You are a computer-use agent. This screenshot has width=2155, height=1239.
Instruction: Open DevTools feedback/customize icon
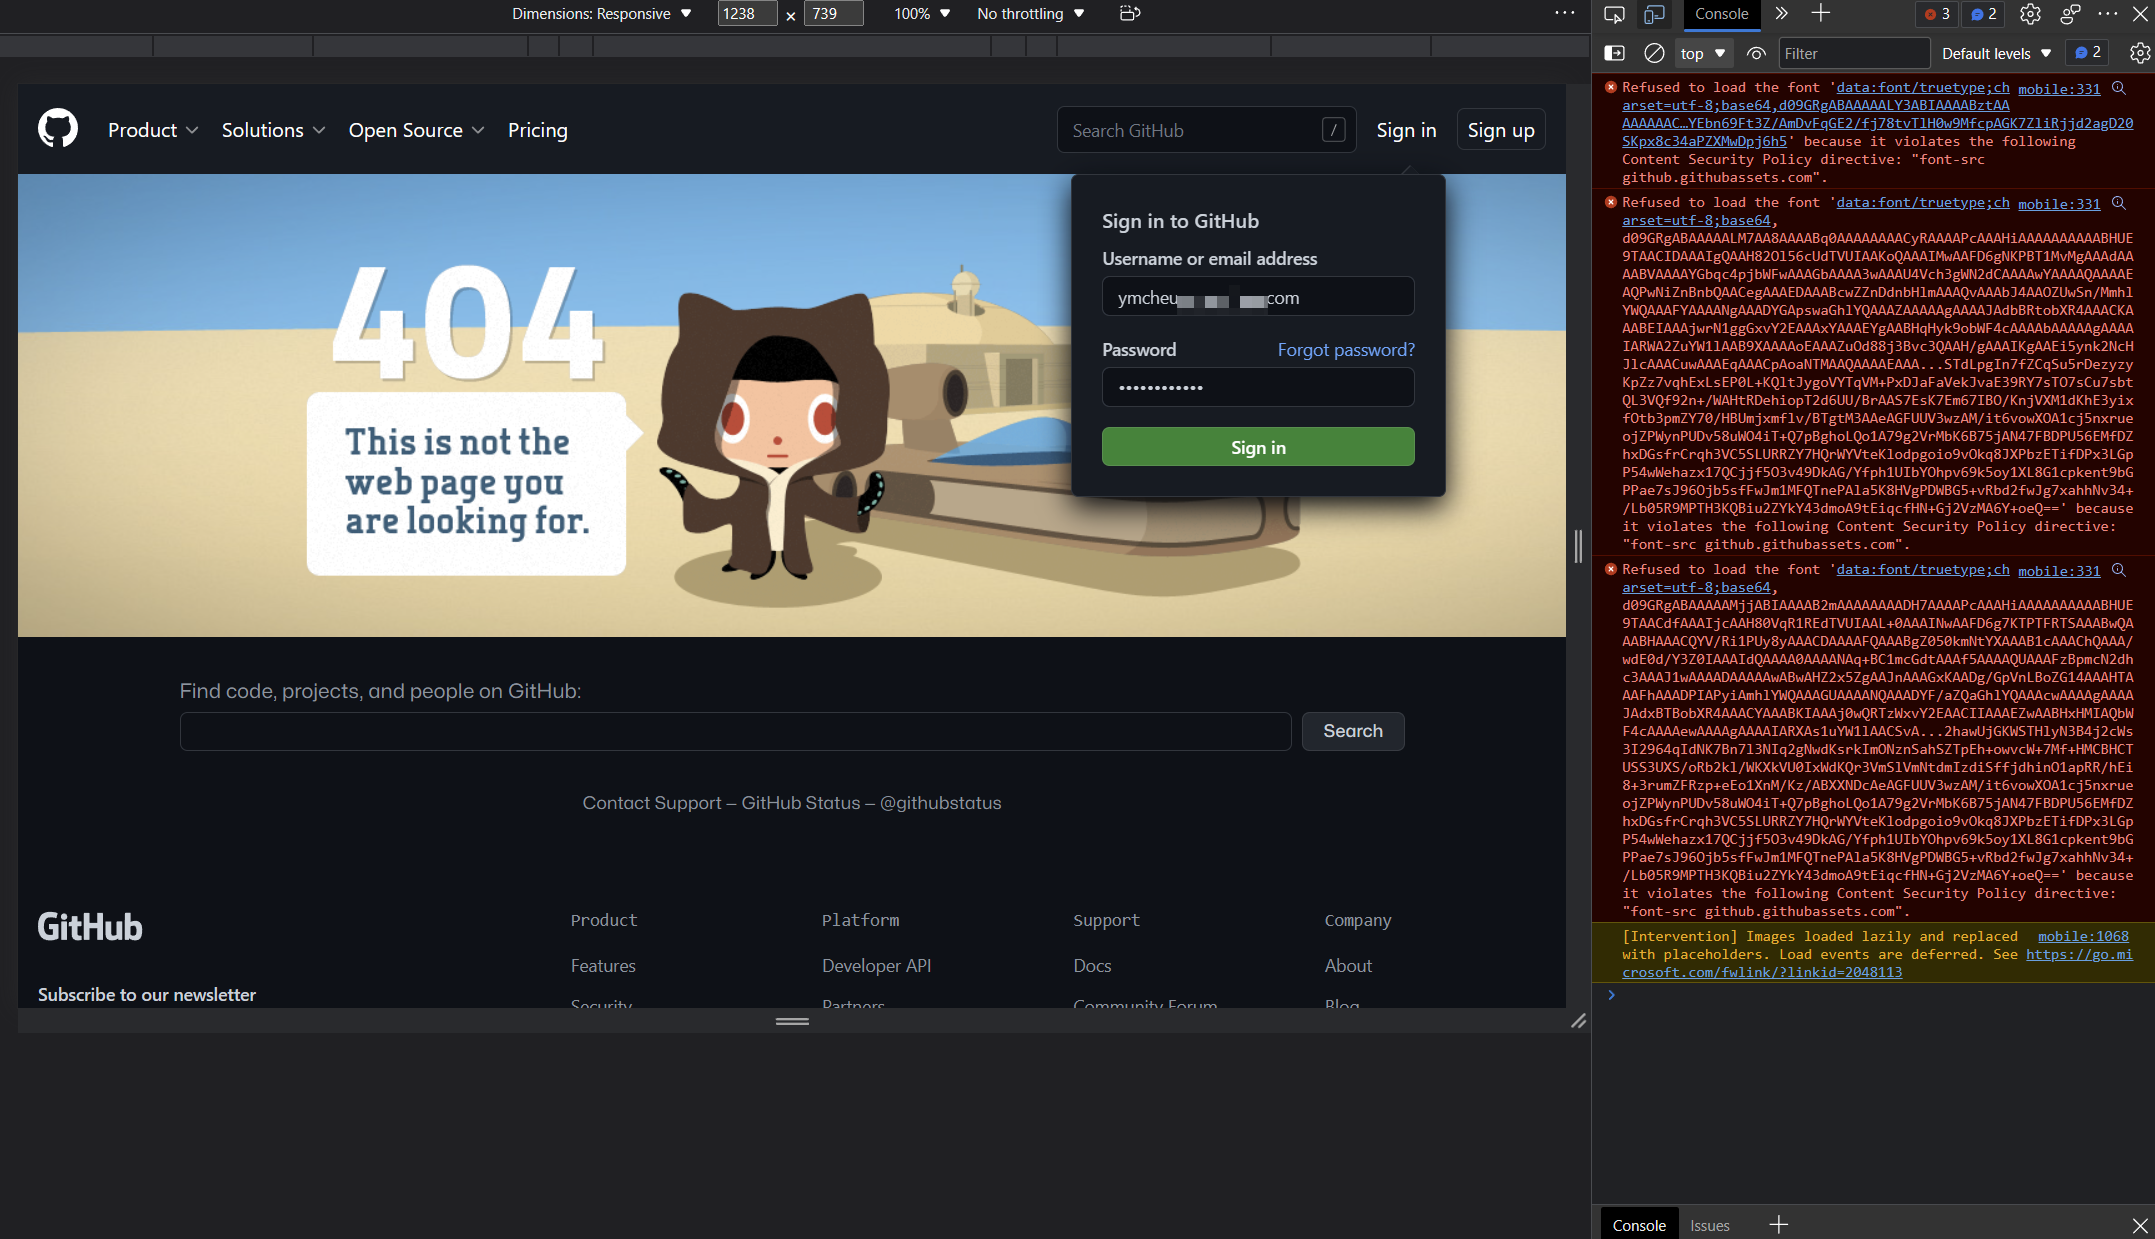pos(2070,14)
